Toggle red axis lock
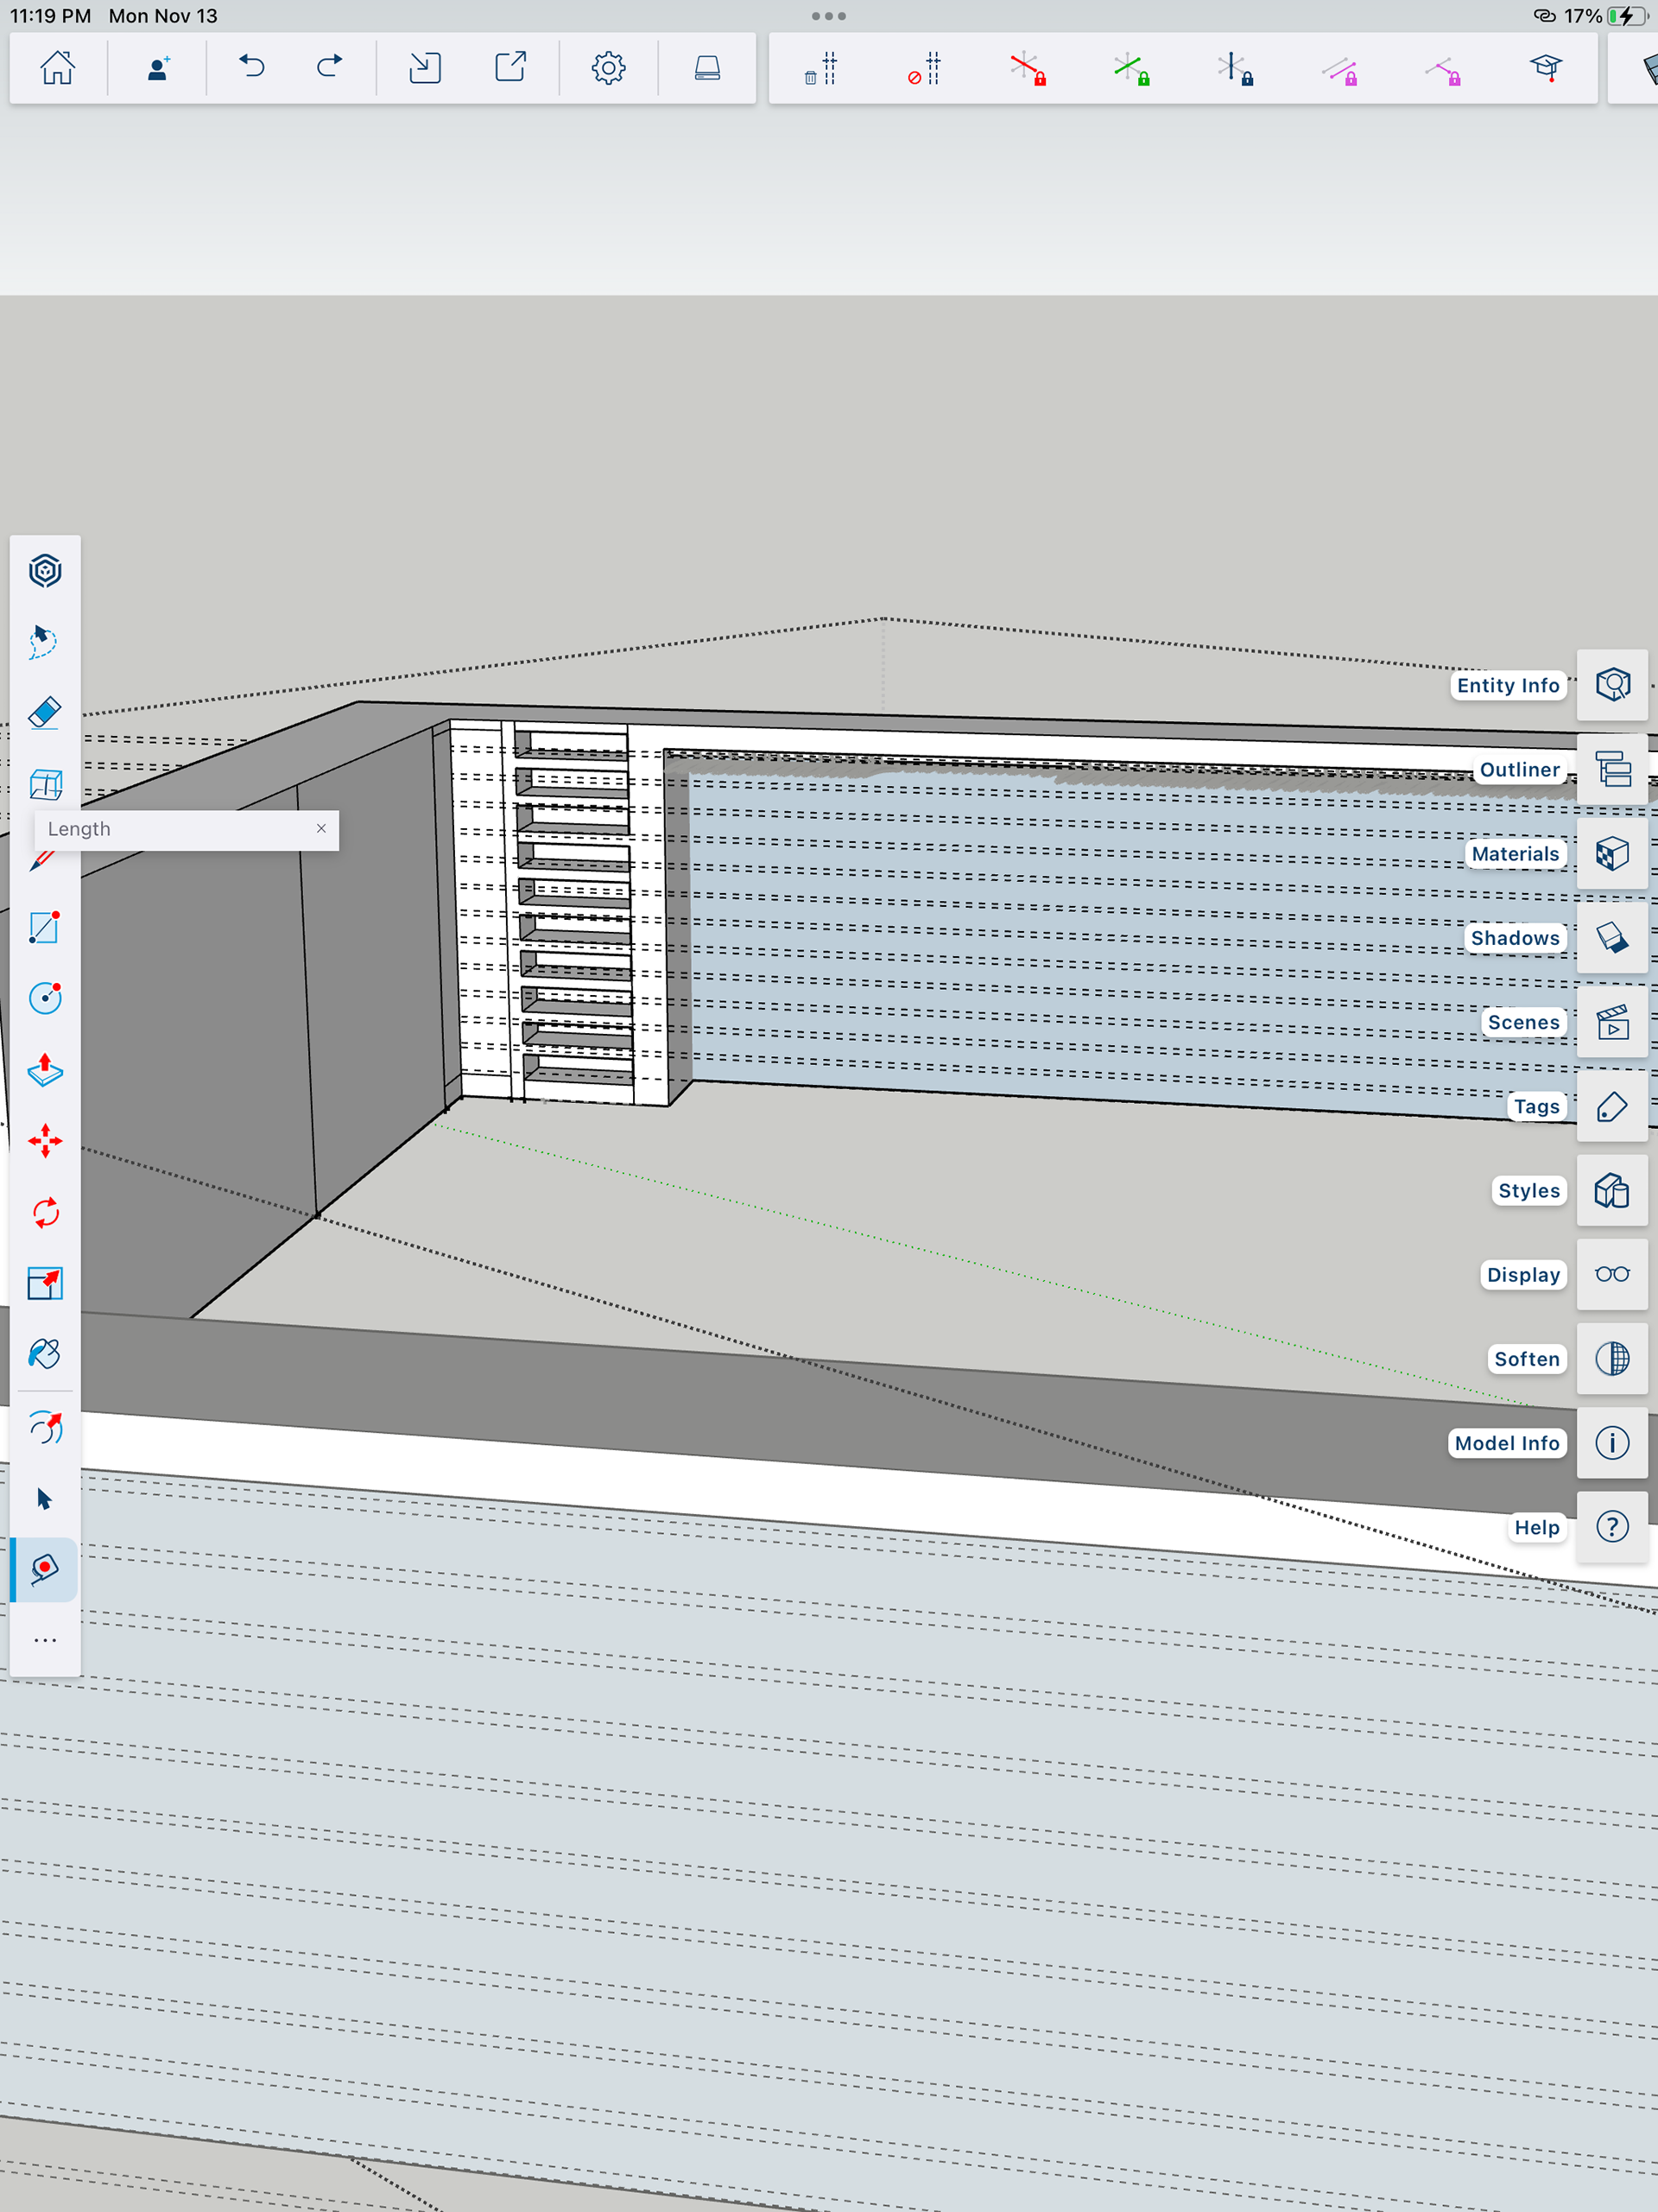This screenshot has width=1658, height=2212. point(1027,69)
